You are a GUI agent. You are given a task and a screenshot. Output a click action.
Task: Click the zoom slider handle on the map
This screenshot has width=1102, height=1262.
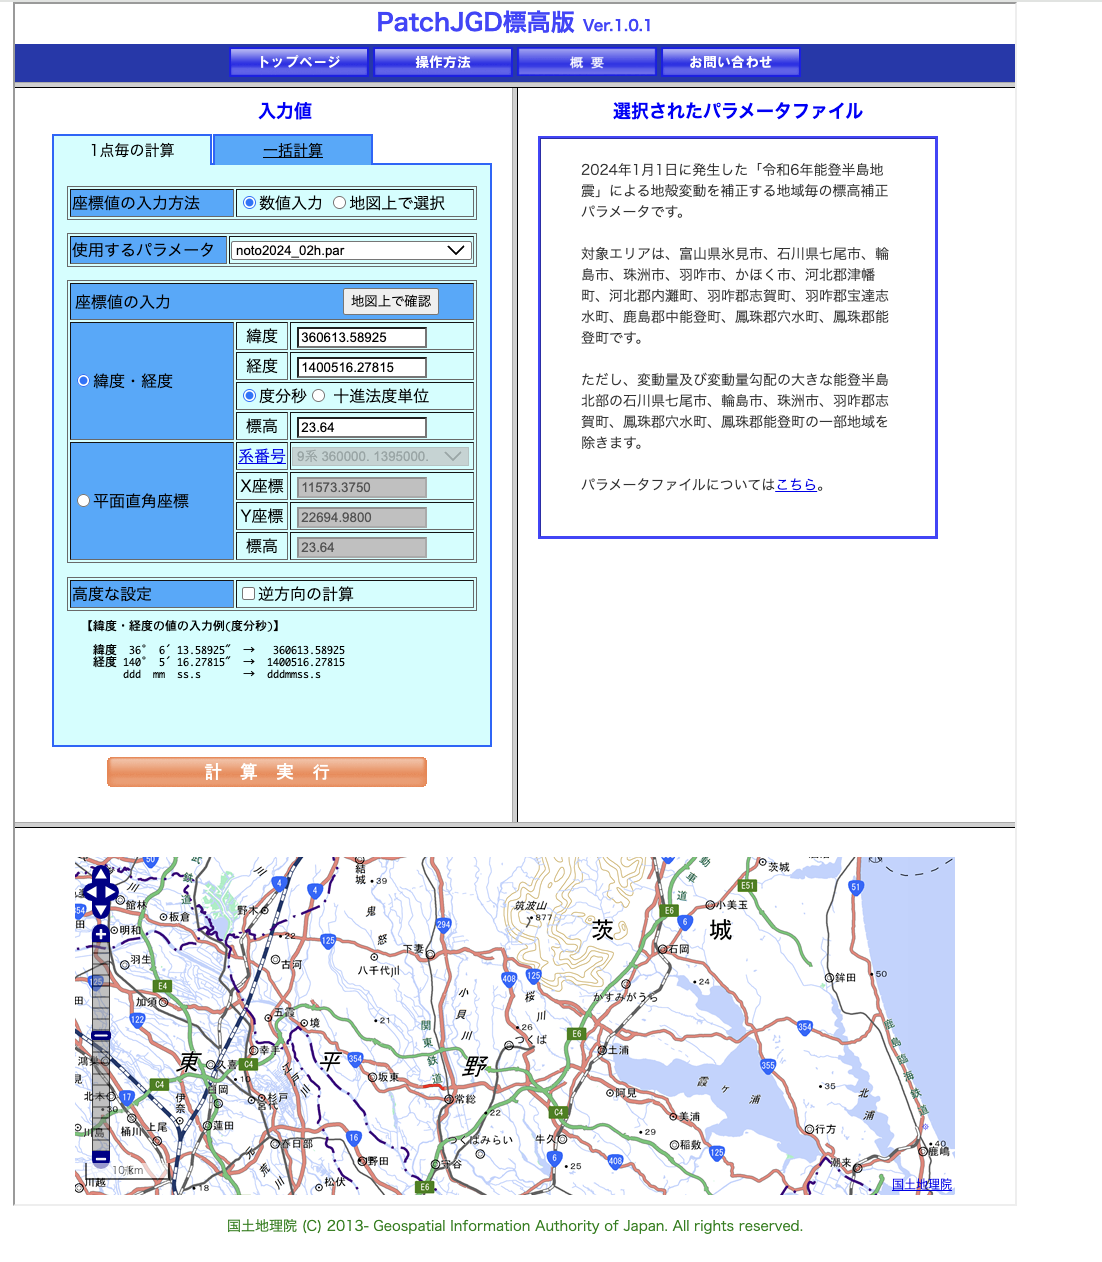(100, 1035)
